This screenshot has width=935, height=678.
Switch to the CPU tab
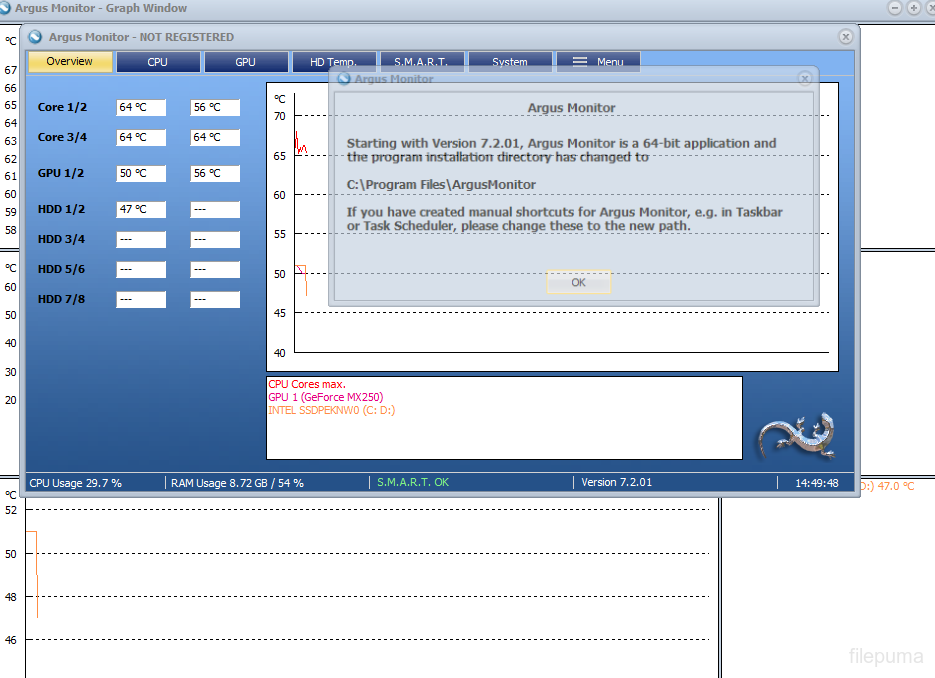158,62
